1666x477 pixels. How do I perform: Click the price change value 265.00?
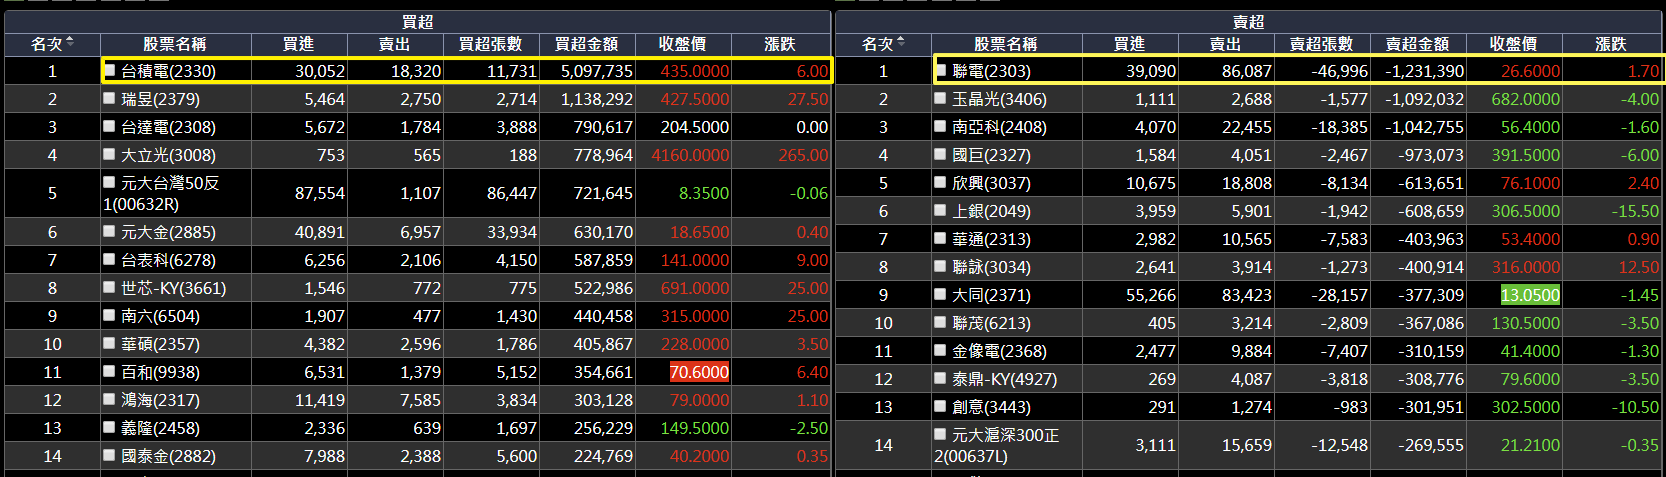803,155
